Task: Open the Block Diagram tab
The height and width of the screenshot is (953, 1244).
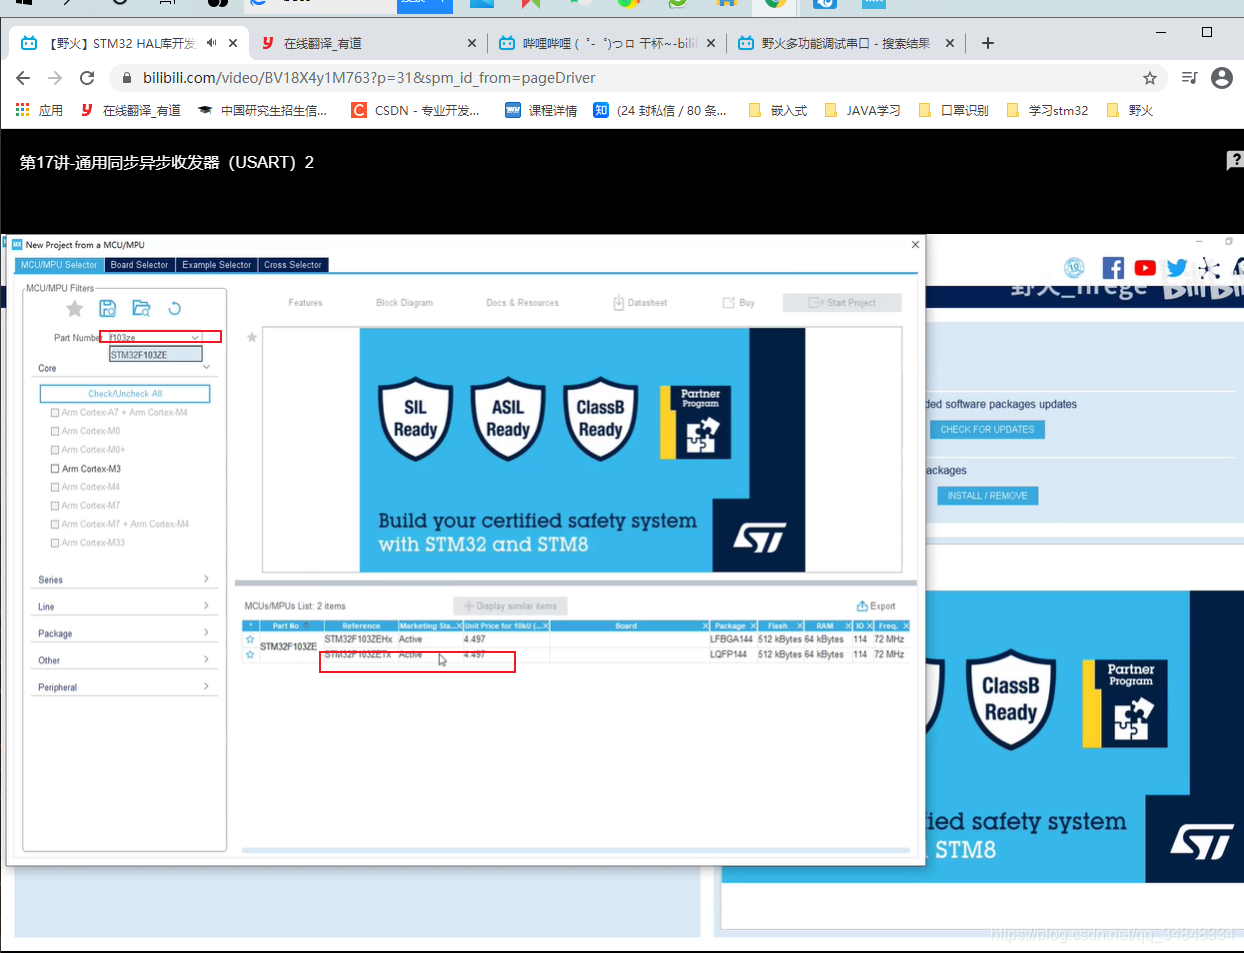Action: pos(405,303)
